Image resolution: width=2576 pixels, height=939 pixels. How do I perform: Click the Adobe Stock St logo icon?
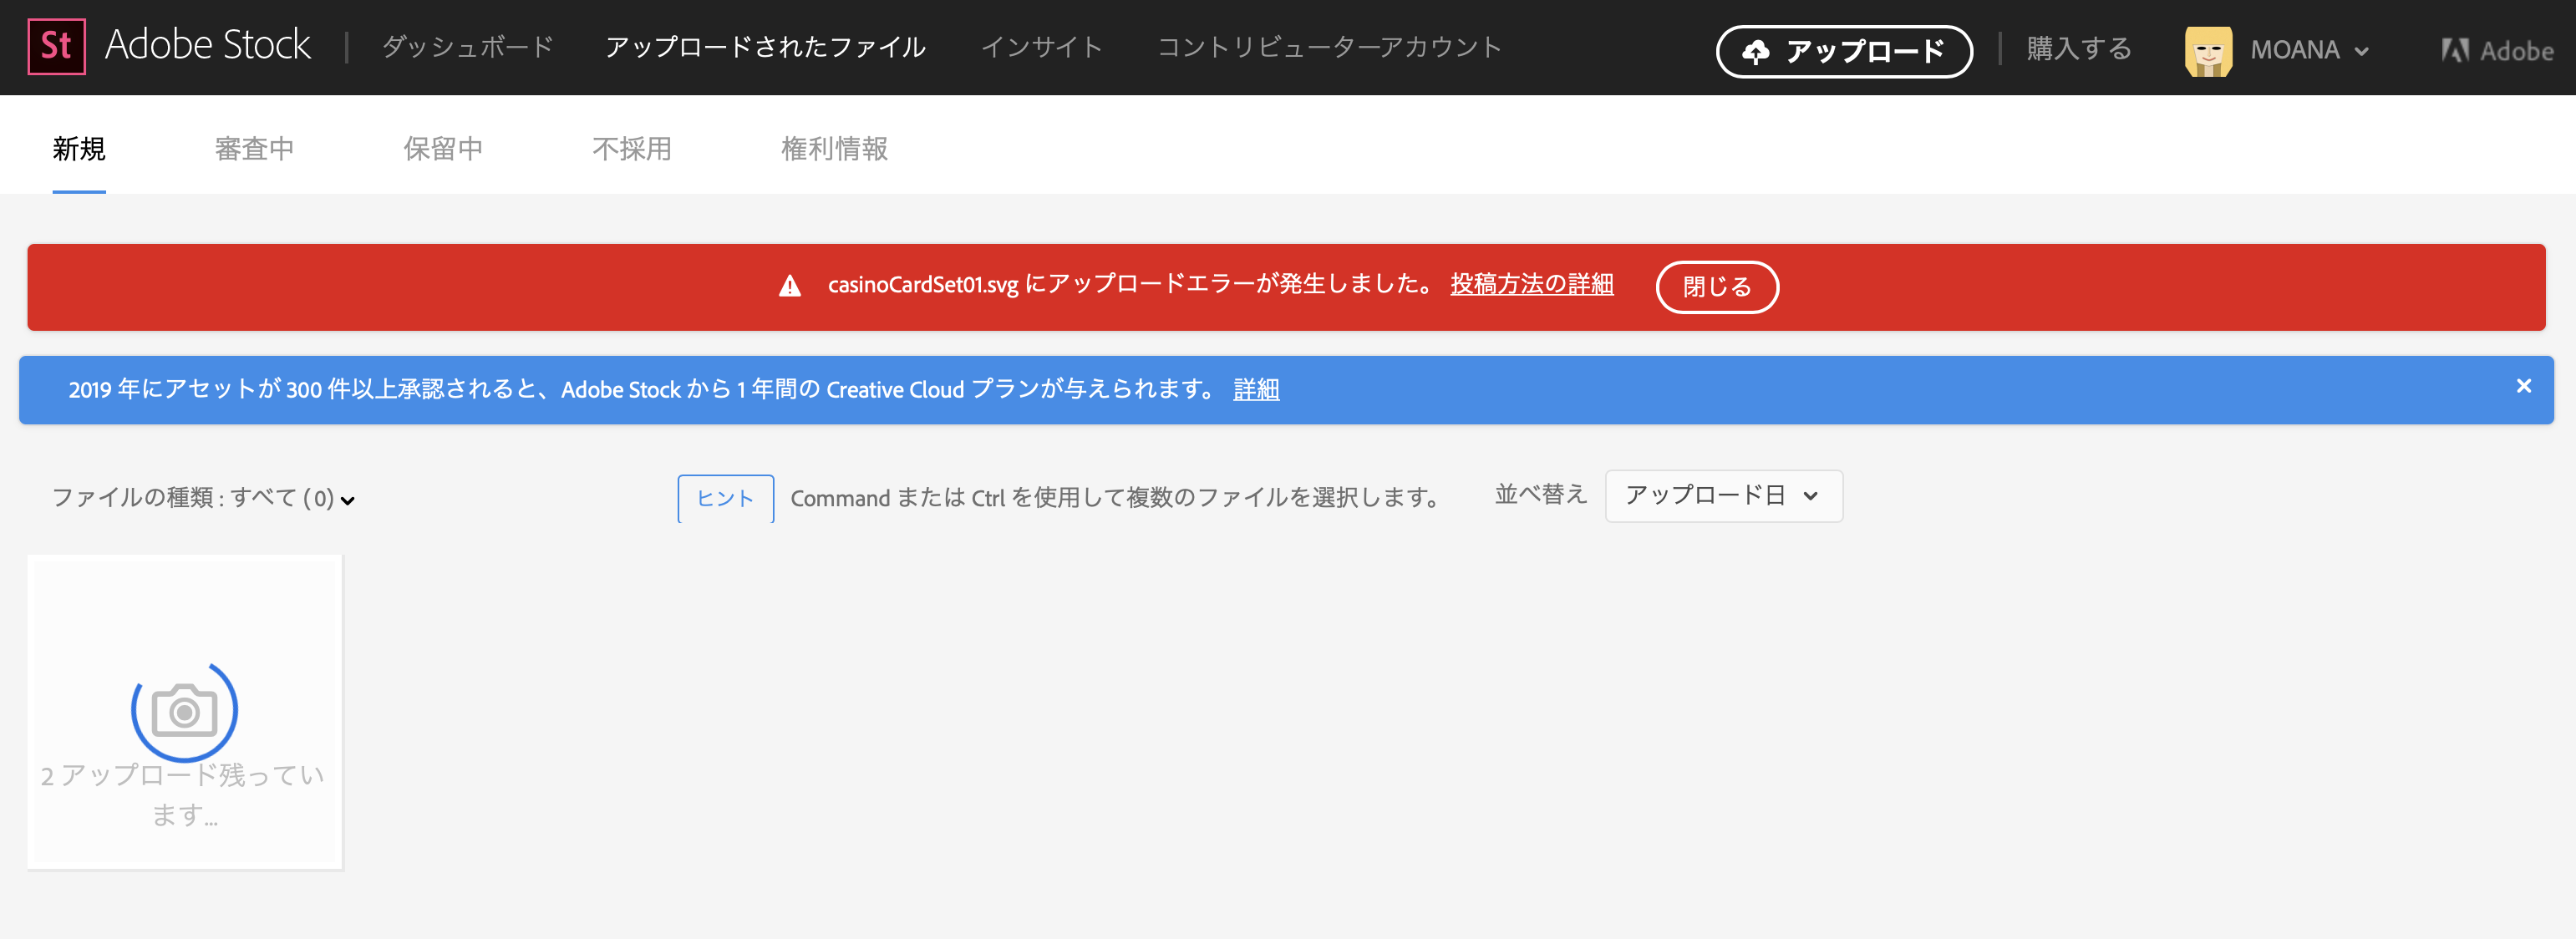point(56,46)
